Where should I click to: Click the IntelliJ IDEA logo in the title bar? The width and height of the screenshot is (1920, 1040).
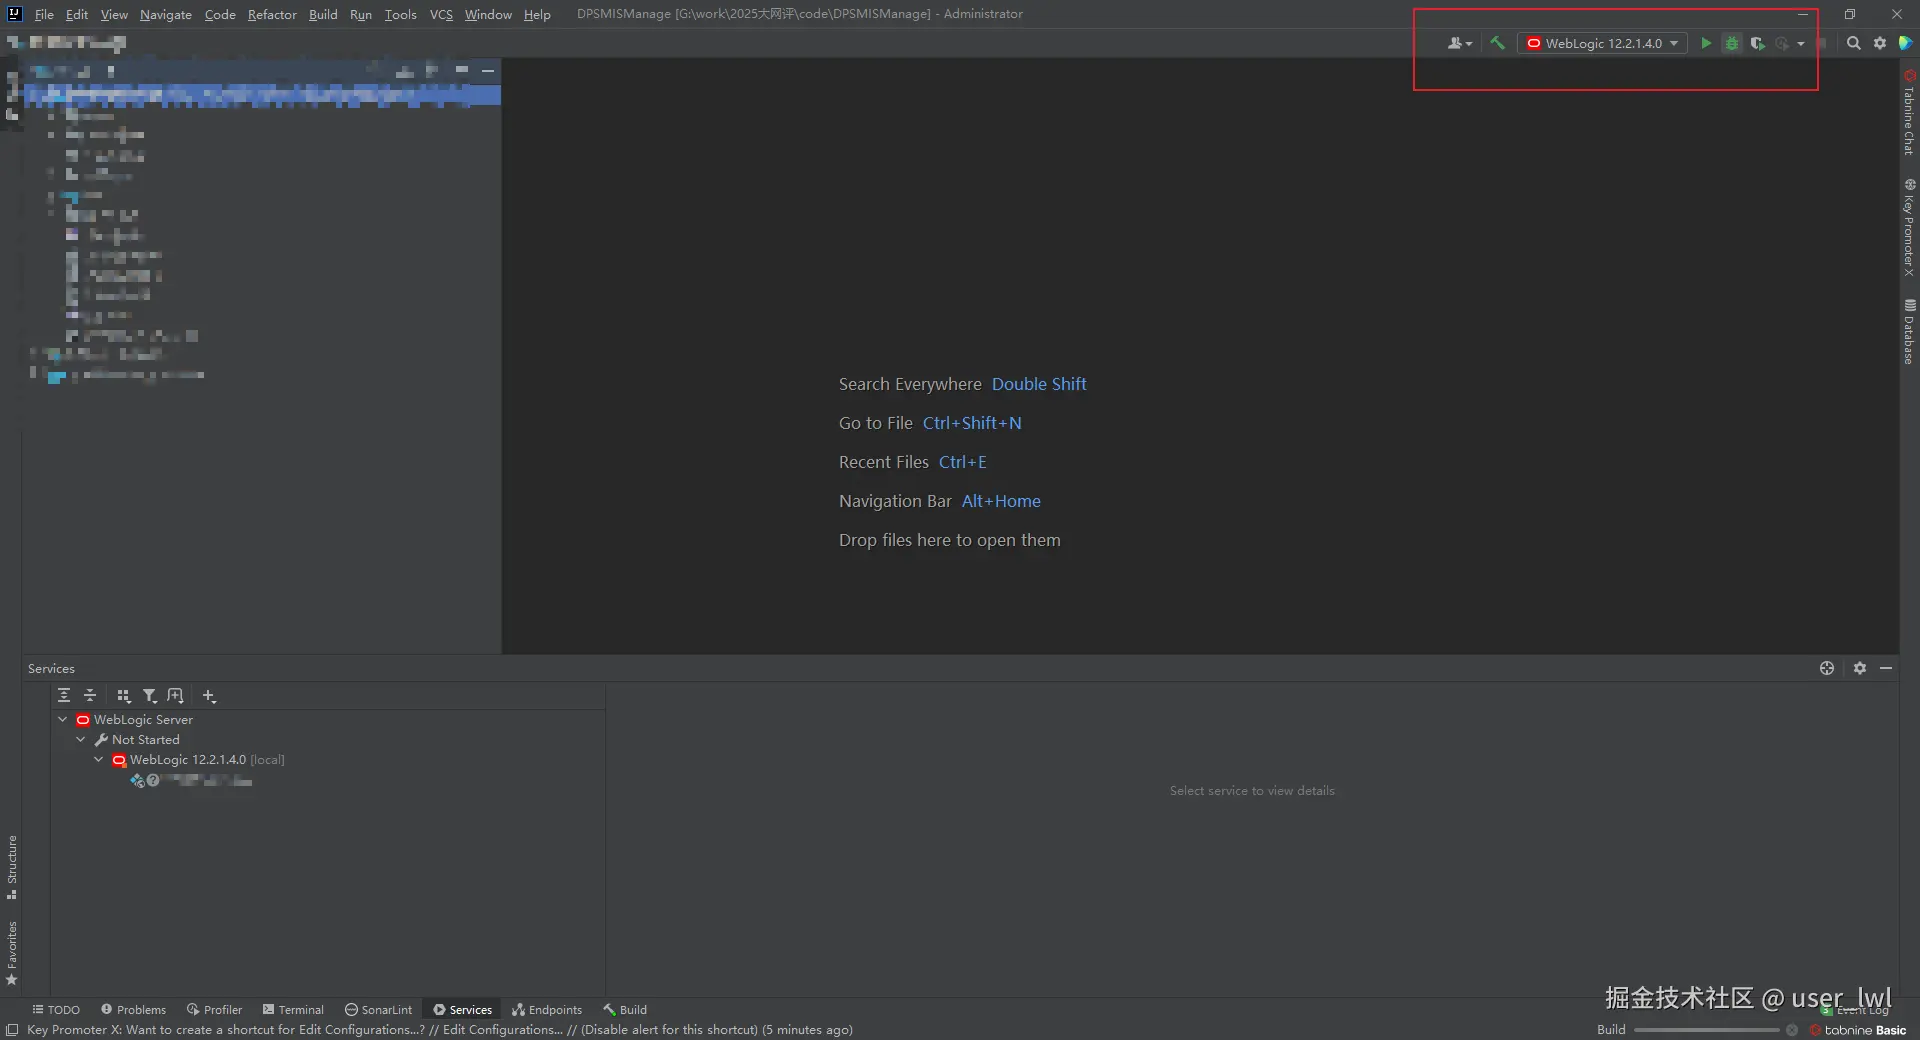coord(14,14)
